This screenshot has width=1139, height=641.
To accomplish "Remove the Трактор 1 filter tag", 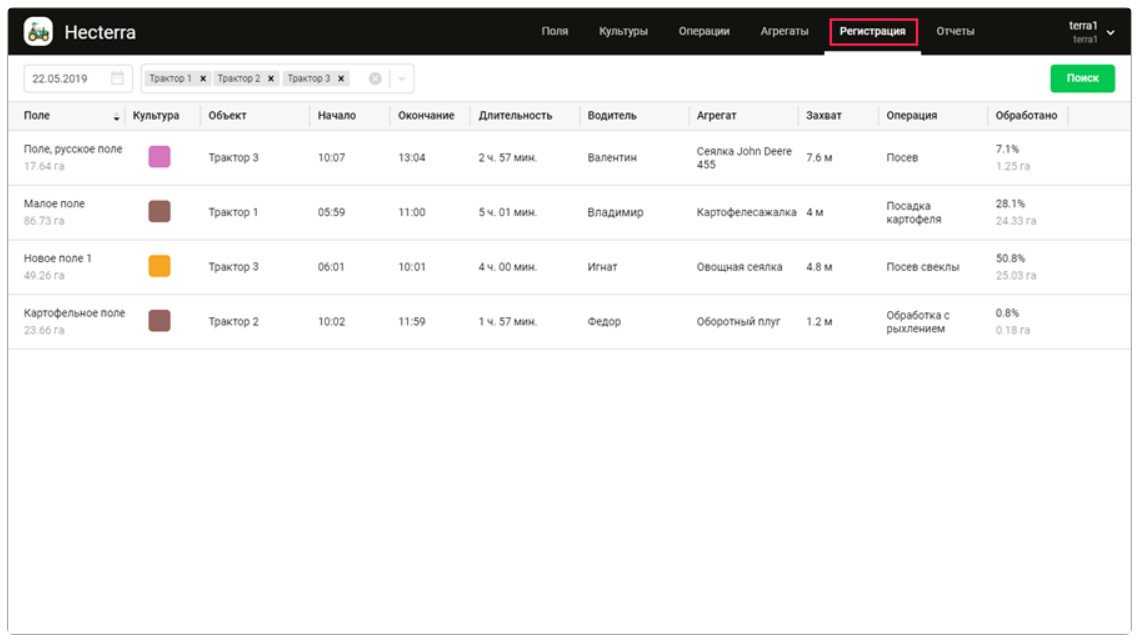I will (x=203, y=79).
